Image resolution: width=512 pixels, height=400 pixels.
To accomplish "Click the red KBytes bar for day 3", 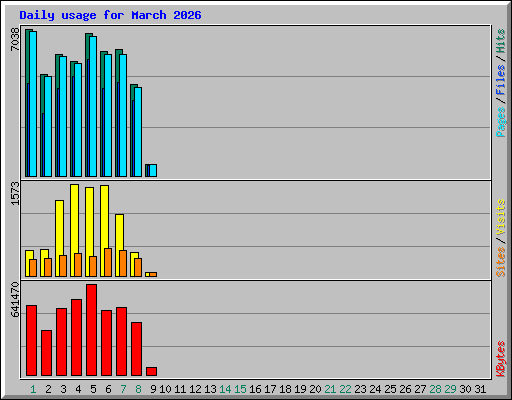I will pyautogui.click(x=61, y=342).
